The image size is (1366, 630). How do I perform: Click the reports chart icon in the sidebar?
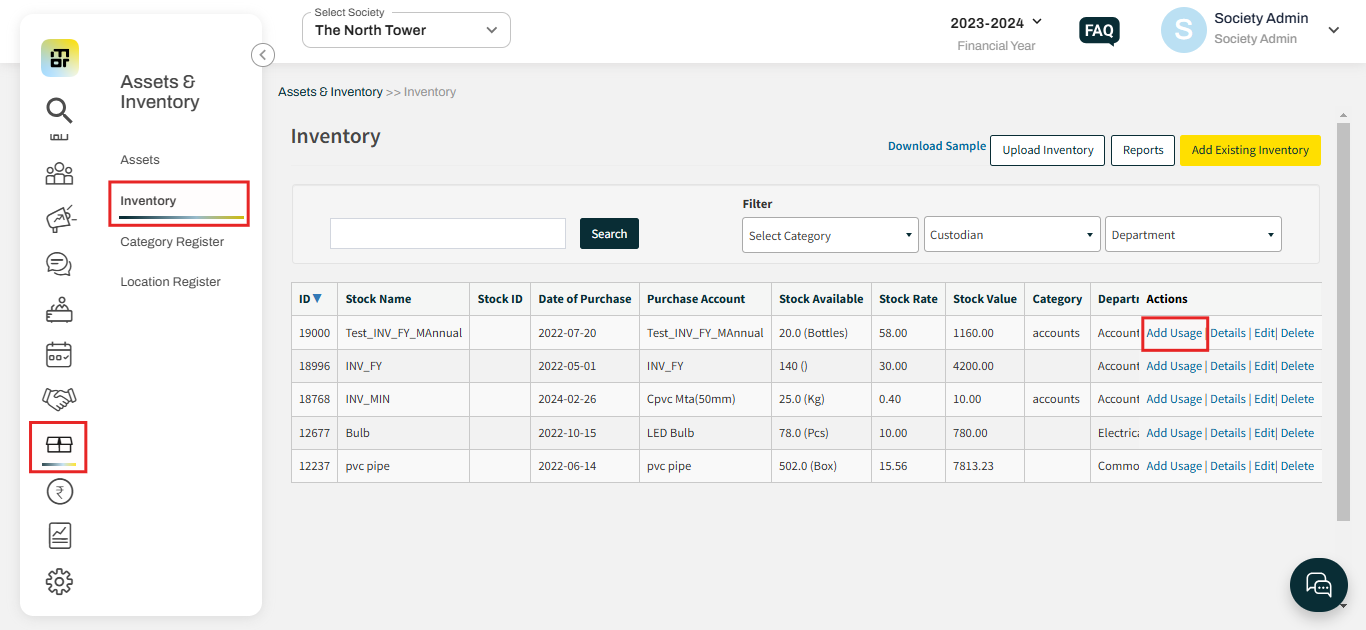pos(59,535)
